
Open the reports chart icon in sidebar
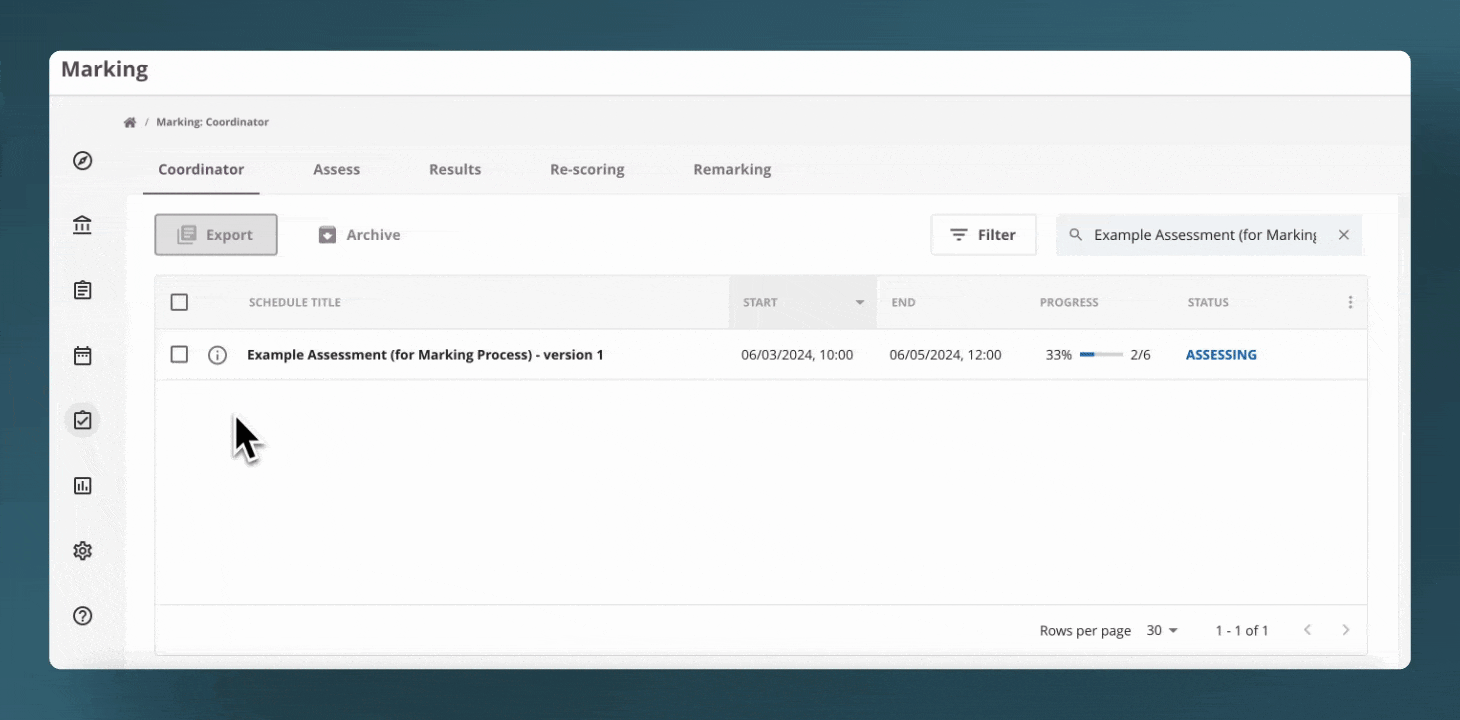tap(83, 486)
